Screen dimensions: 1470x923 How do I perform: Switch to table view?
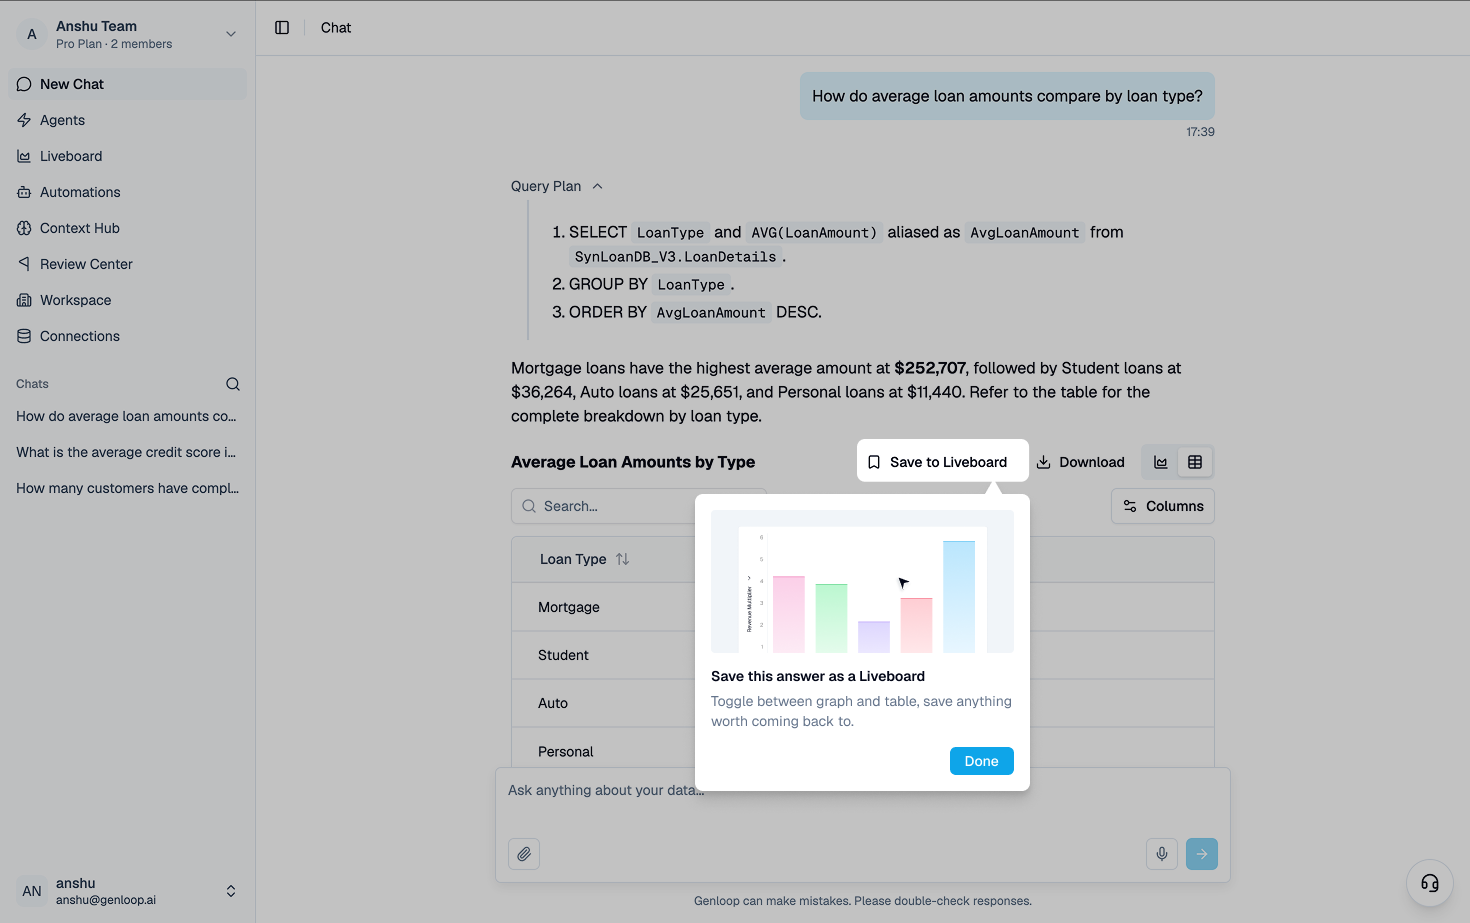point(1195,462)
